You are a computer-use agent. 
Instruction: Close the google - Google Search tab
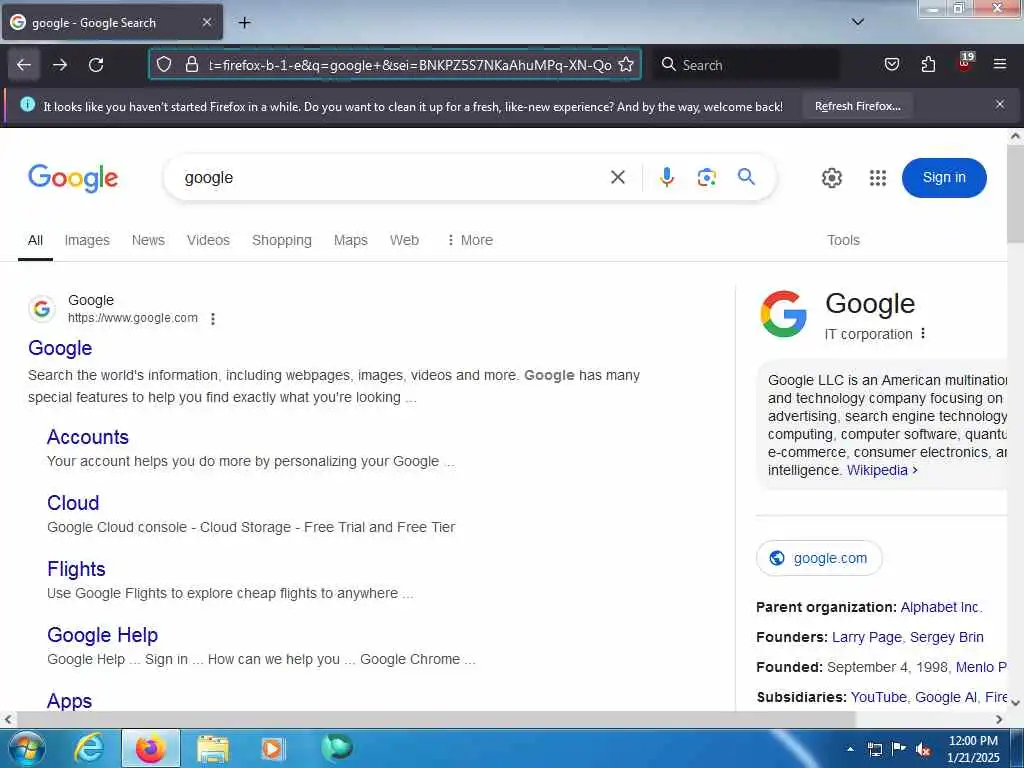coord(206,22)
